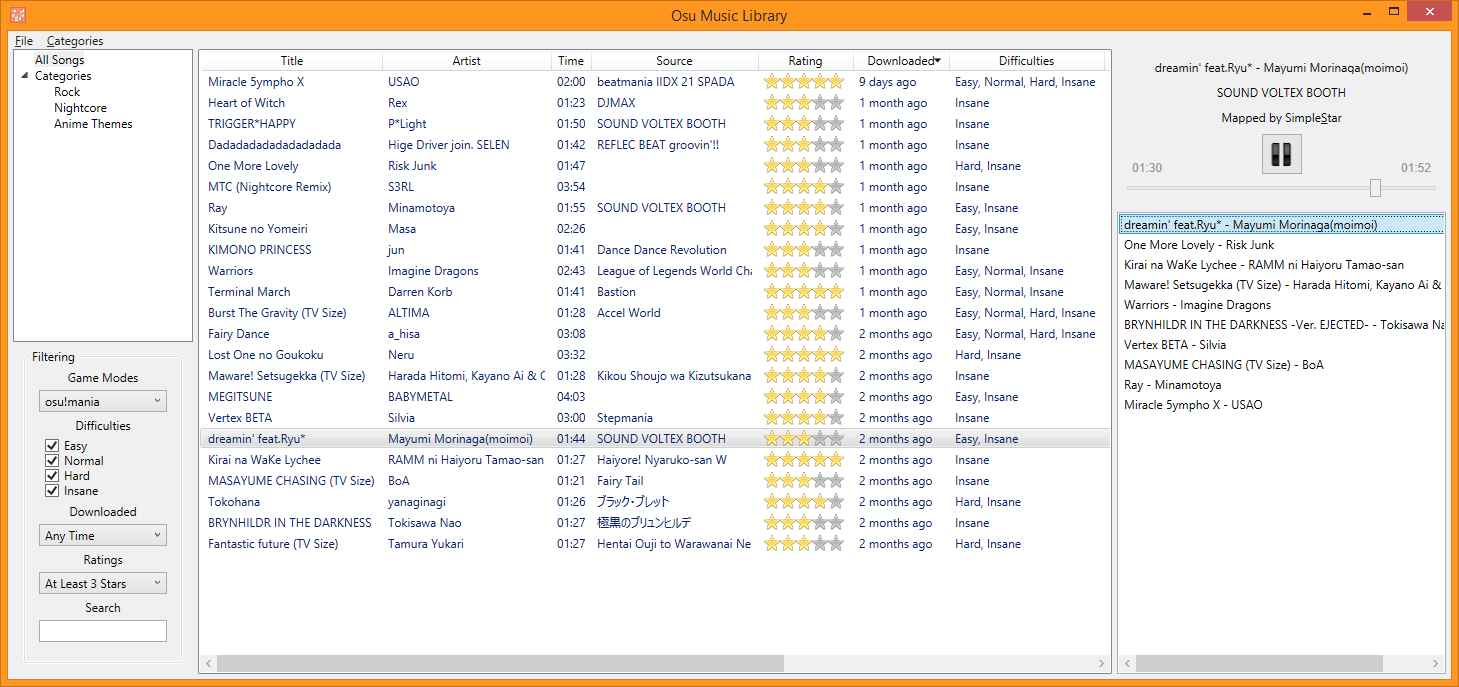
Task: Click rating stars for MEGITSUNE
Action: pos(804,397)
